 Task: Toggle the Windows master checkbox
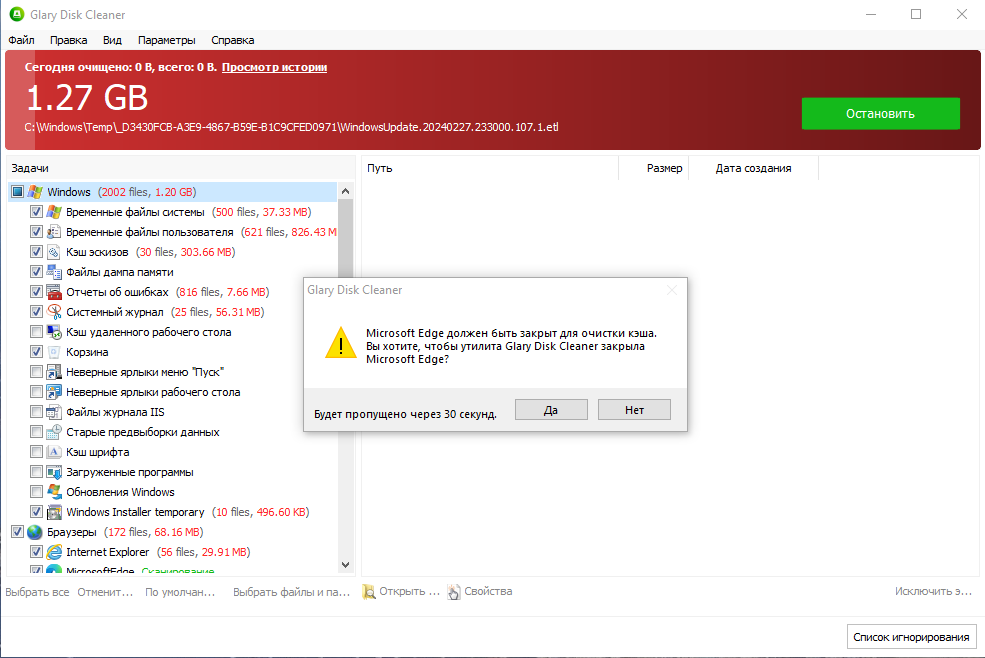17,191
